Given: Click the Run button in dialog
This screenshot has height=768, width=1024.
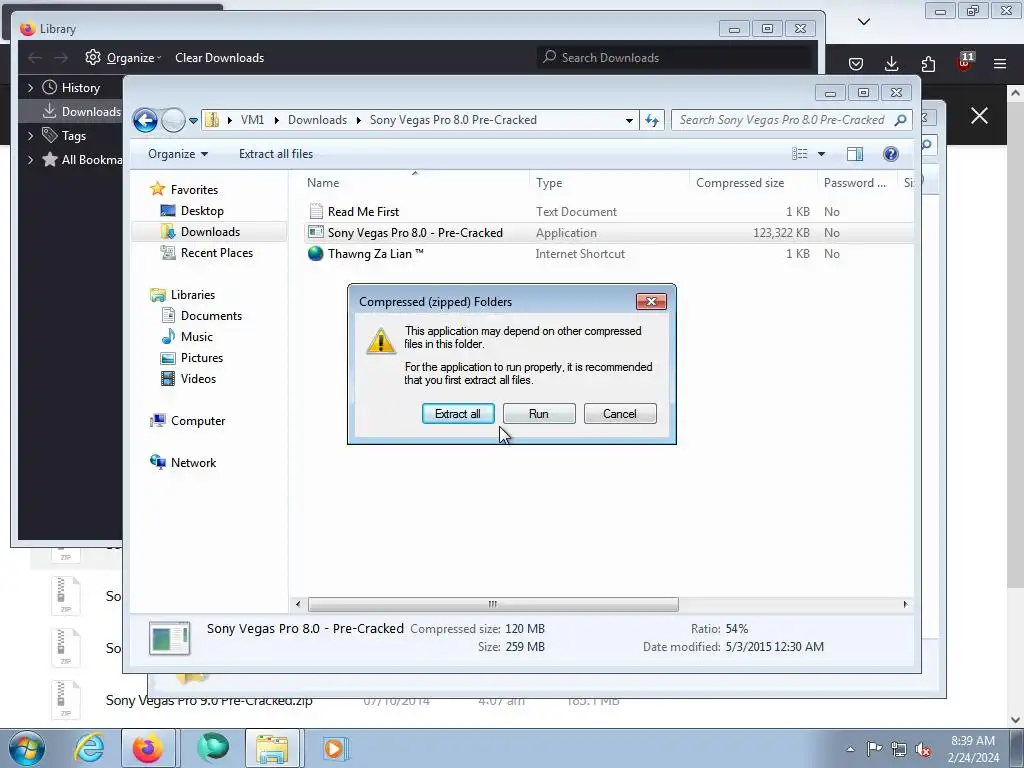Looking at the screenshot, I should pos(539,413).
